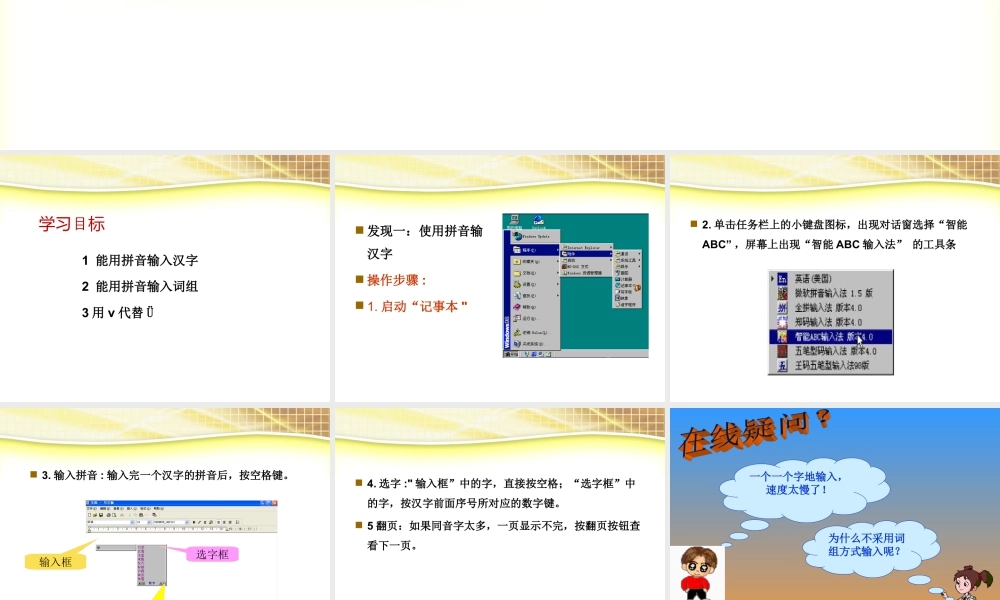Open the 文件 menu in the editor

coord(90,507)
